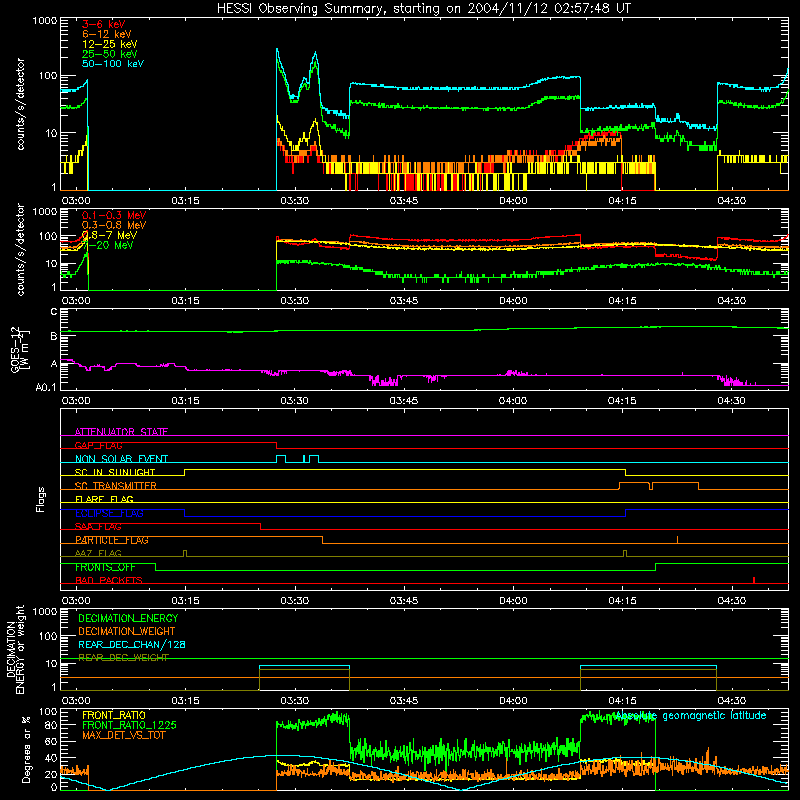Select the NON_SOLAR_EVENT flag label
The image size is (800, 800).
pos(121,459)
